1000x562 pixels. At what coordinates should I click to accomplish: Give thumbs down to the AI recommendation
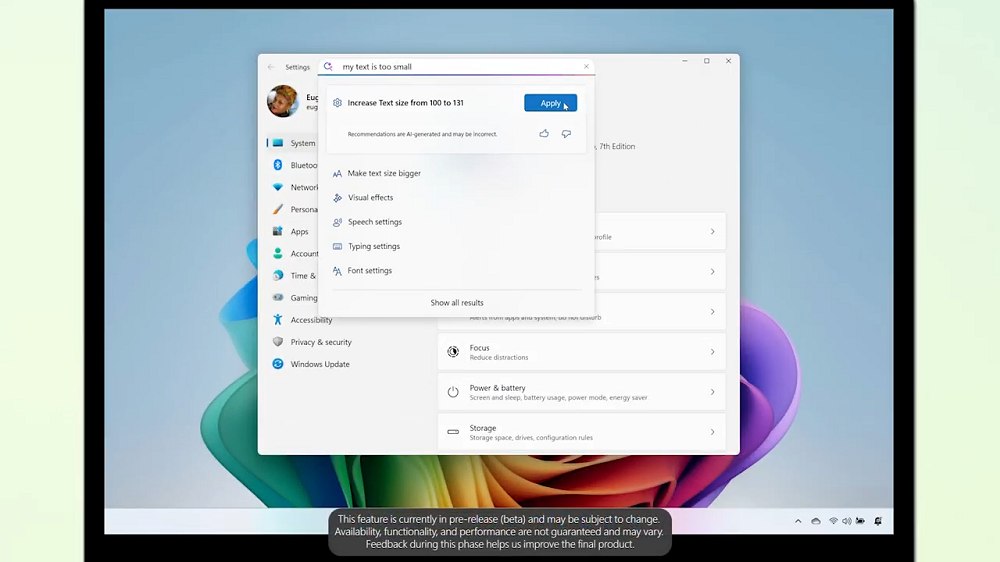pyautogui.click(x=566, y=134)
